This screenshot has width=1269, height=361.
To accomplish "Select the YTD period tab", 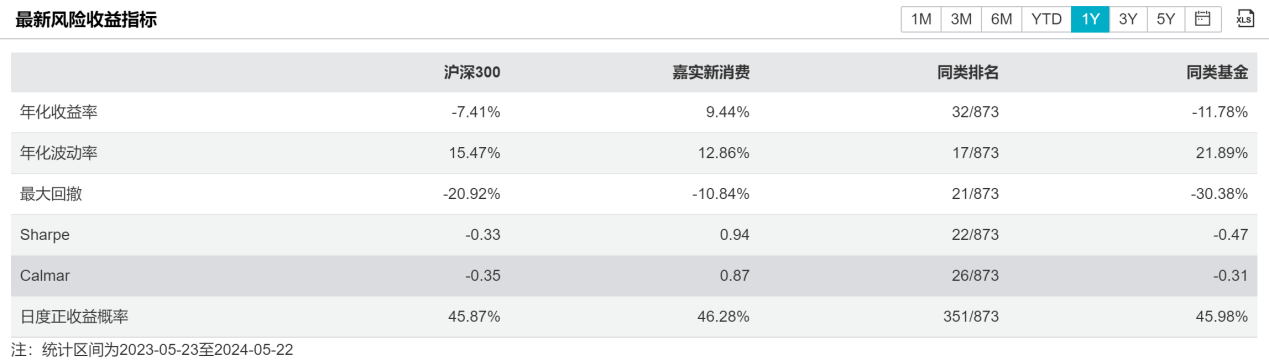I will tap(1046, 19).
